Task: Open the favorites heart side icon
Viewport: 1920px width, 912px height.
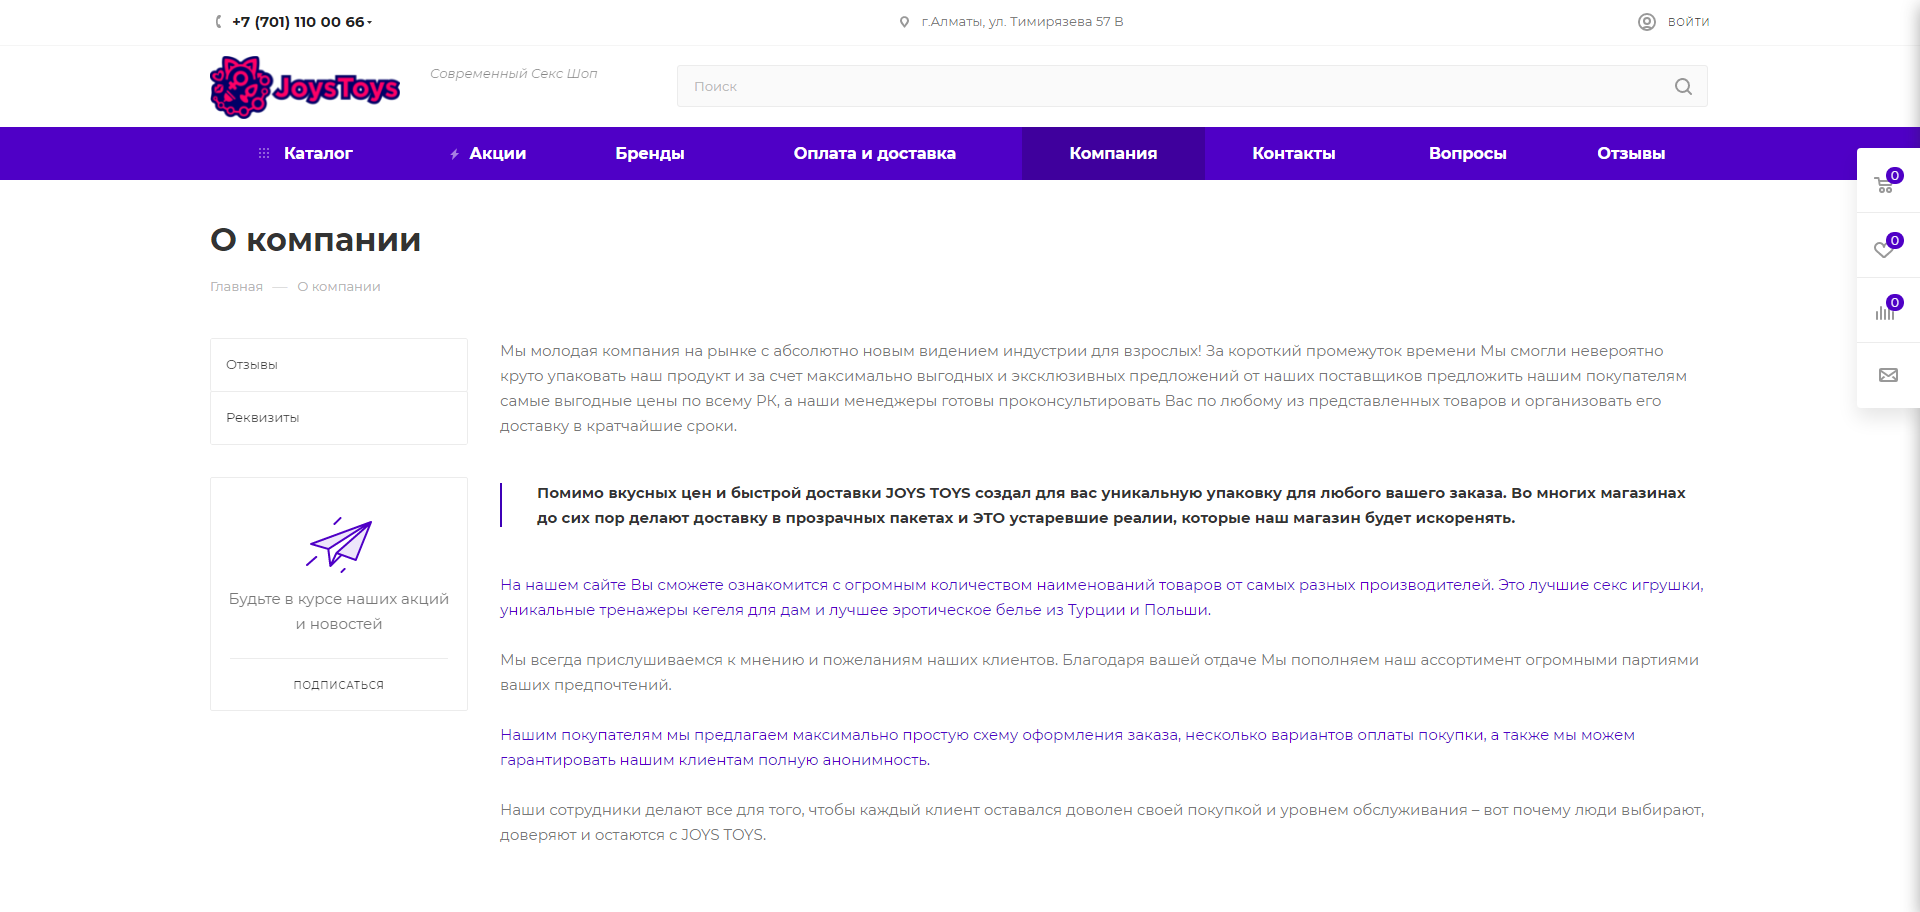Action: [1887, 246]
